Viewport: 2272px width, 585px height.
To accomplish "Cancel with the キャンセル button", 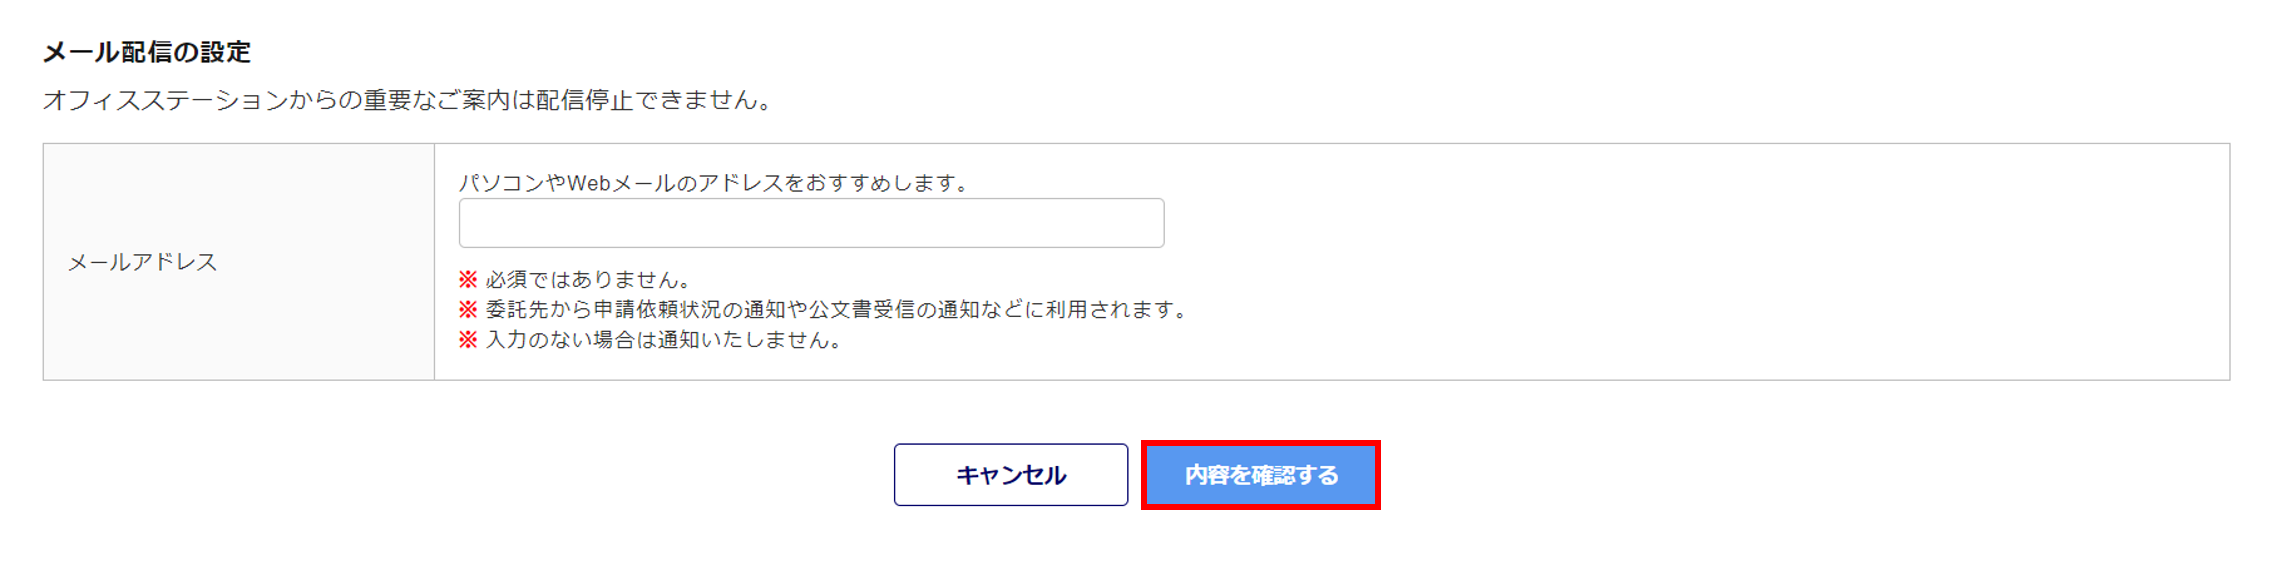I will 1011,475.
